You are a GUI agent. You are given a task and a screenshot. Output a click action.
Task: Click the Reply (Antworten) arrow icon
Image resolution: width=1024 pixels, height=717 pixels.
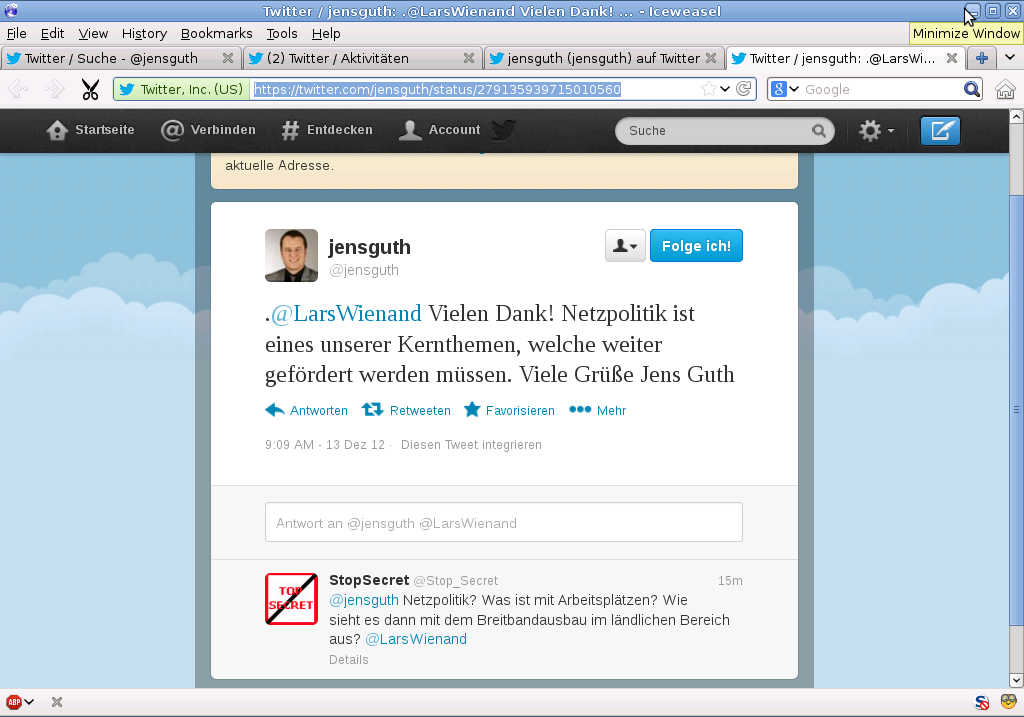pyautogui.click(x=275, y=410)
